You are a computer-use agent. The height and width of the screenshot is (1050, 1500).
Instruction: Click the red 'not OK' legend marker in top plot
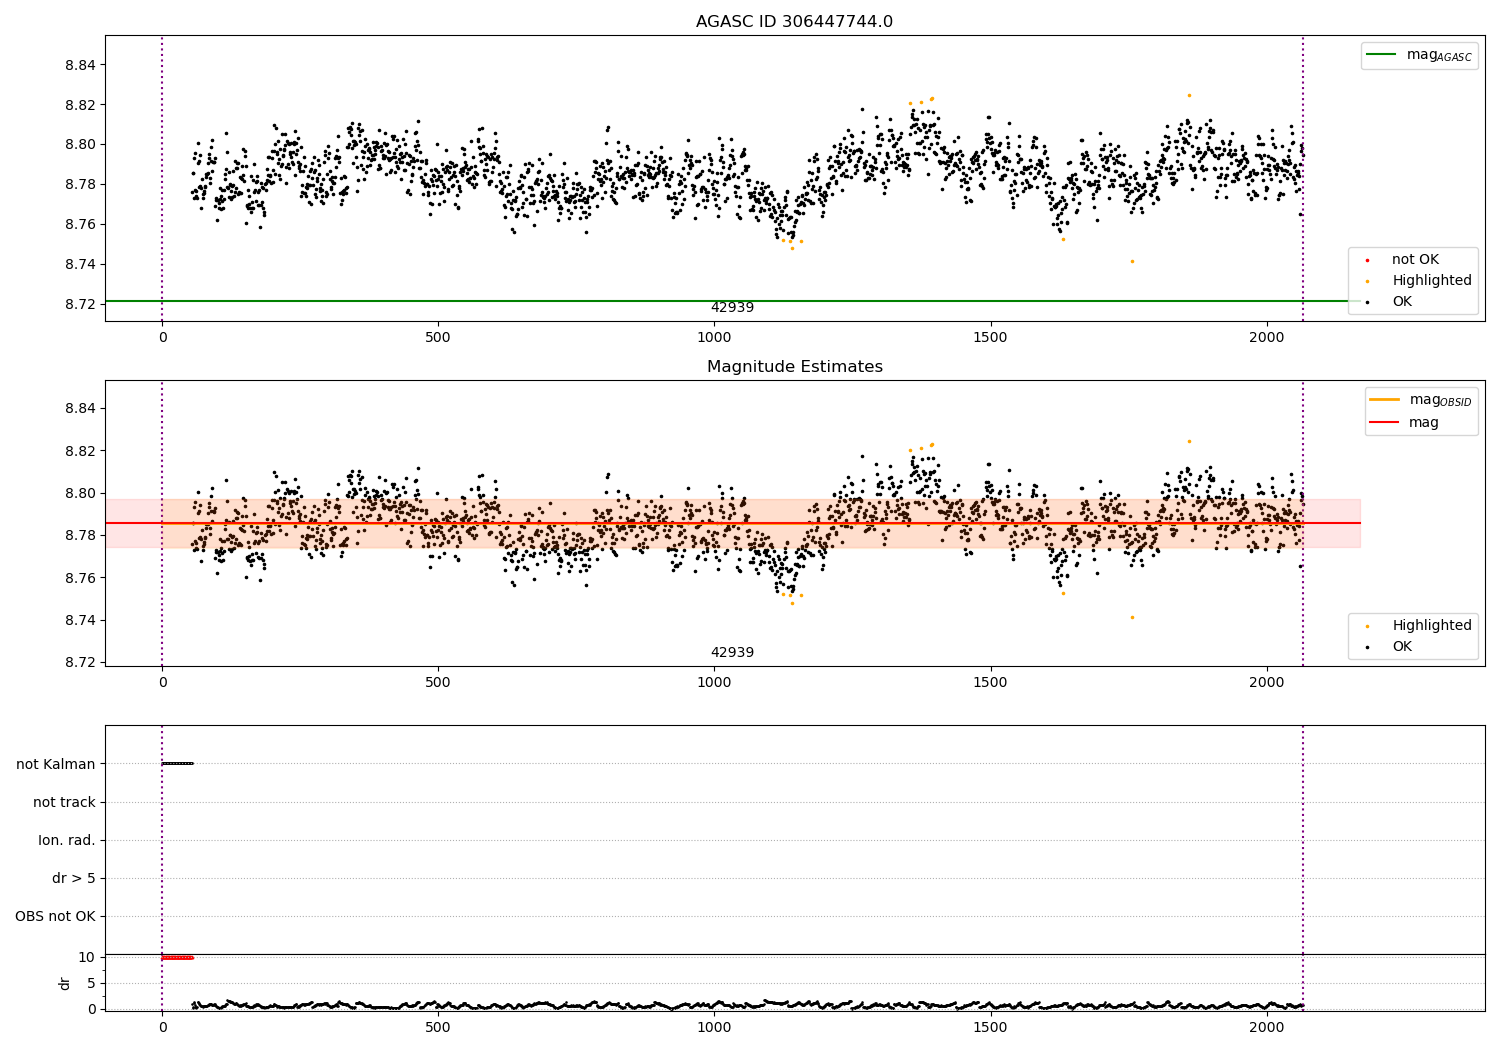1368,261
